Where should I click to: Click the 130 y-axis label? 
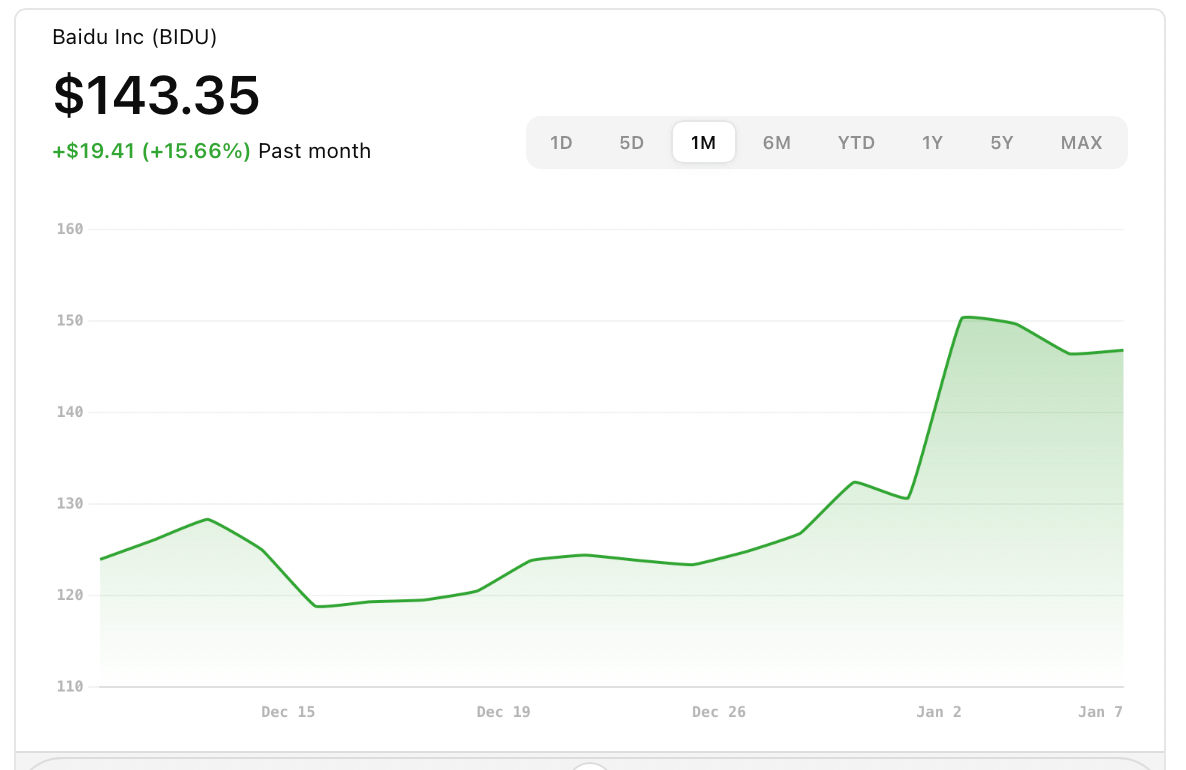click(x=70, y=503)
